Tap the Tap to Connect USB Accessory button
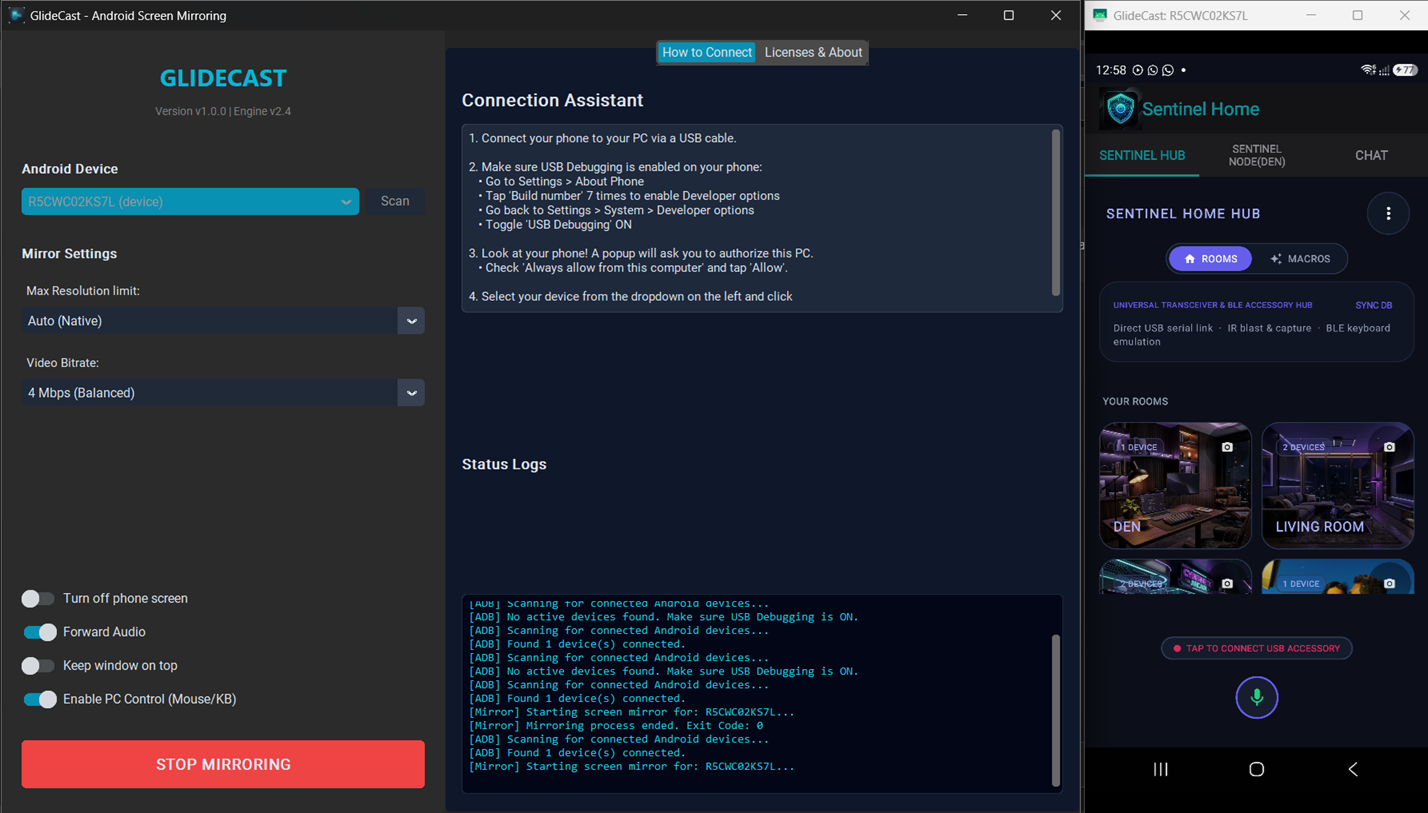 (1257, 648)
